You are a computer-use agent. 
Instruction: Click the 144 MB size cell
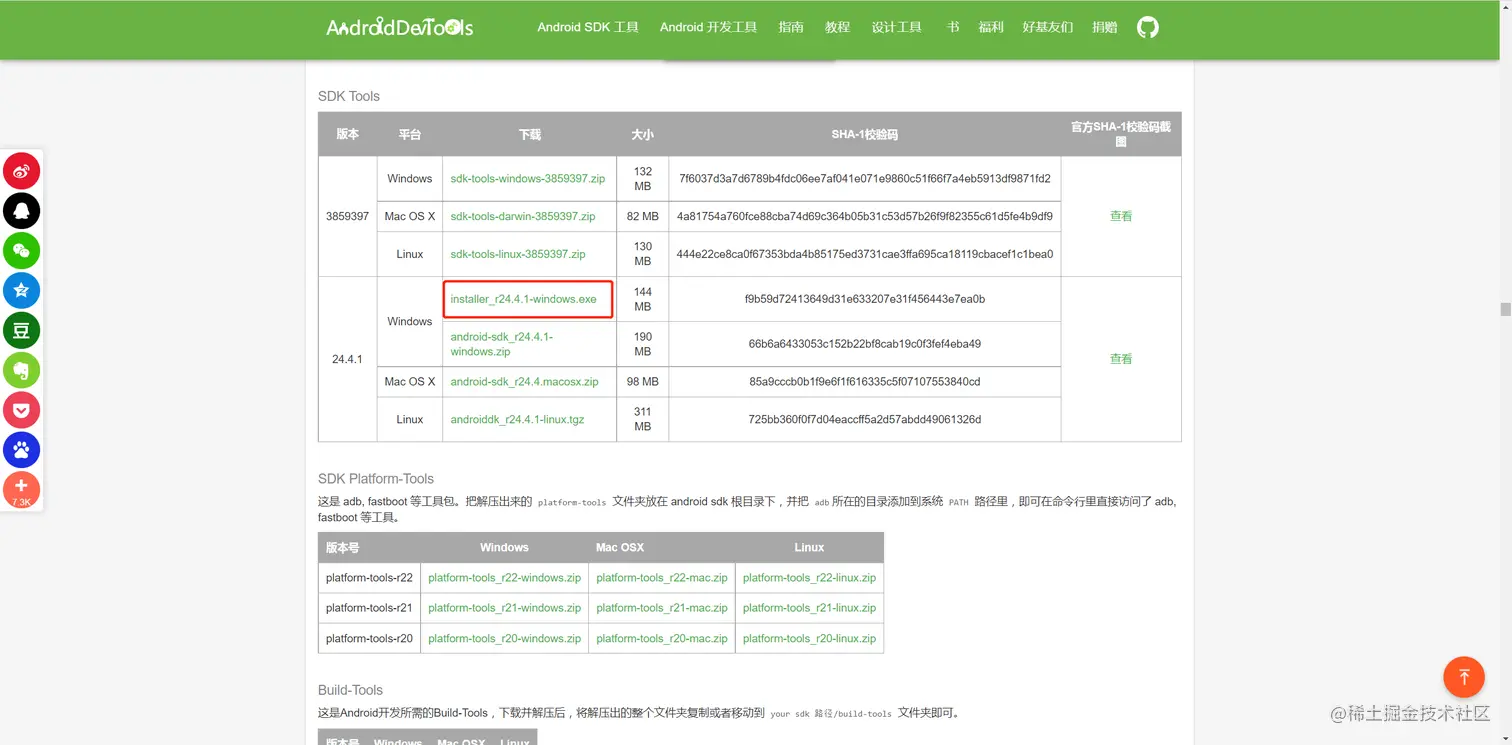643,299
